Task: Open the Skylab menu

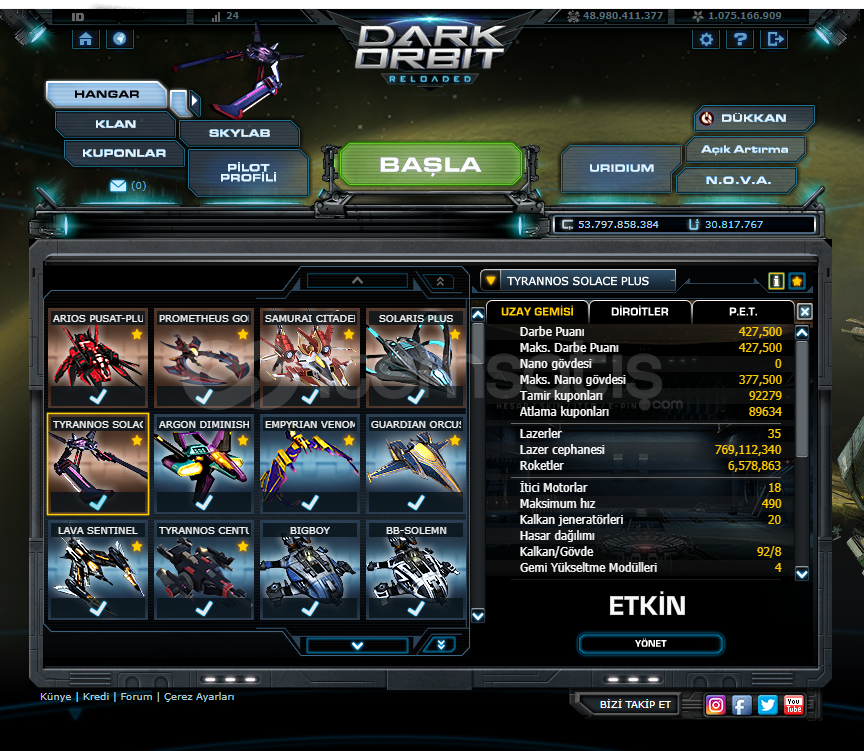Action: click(x=239, y=133)
